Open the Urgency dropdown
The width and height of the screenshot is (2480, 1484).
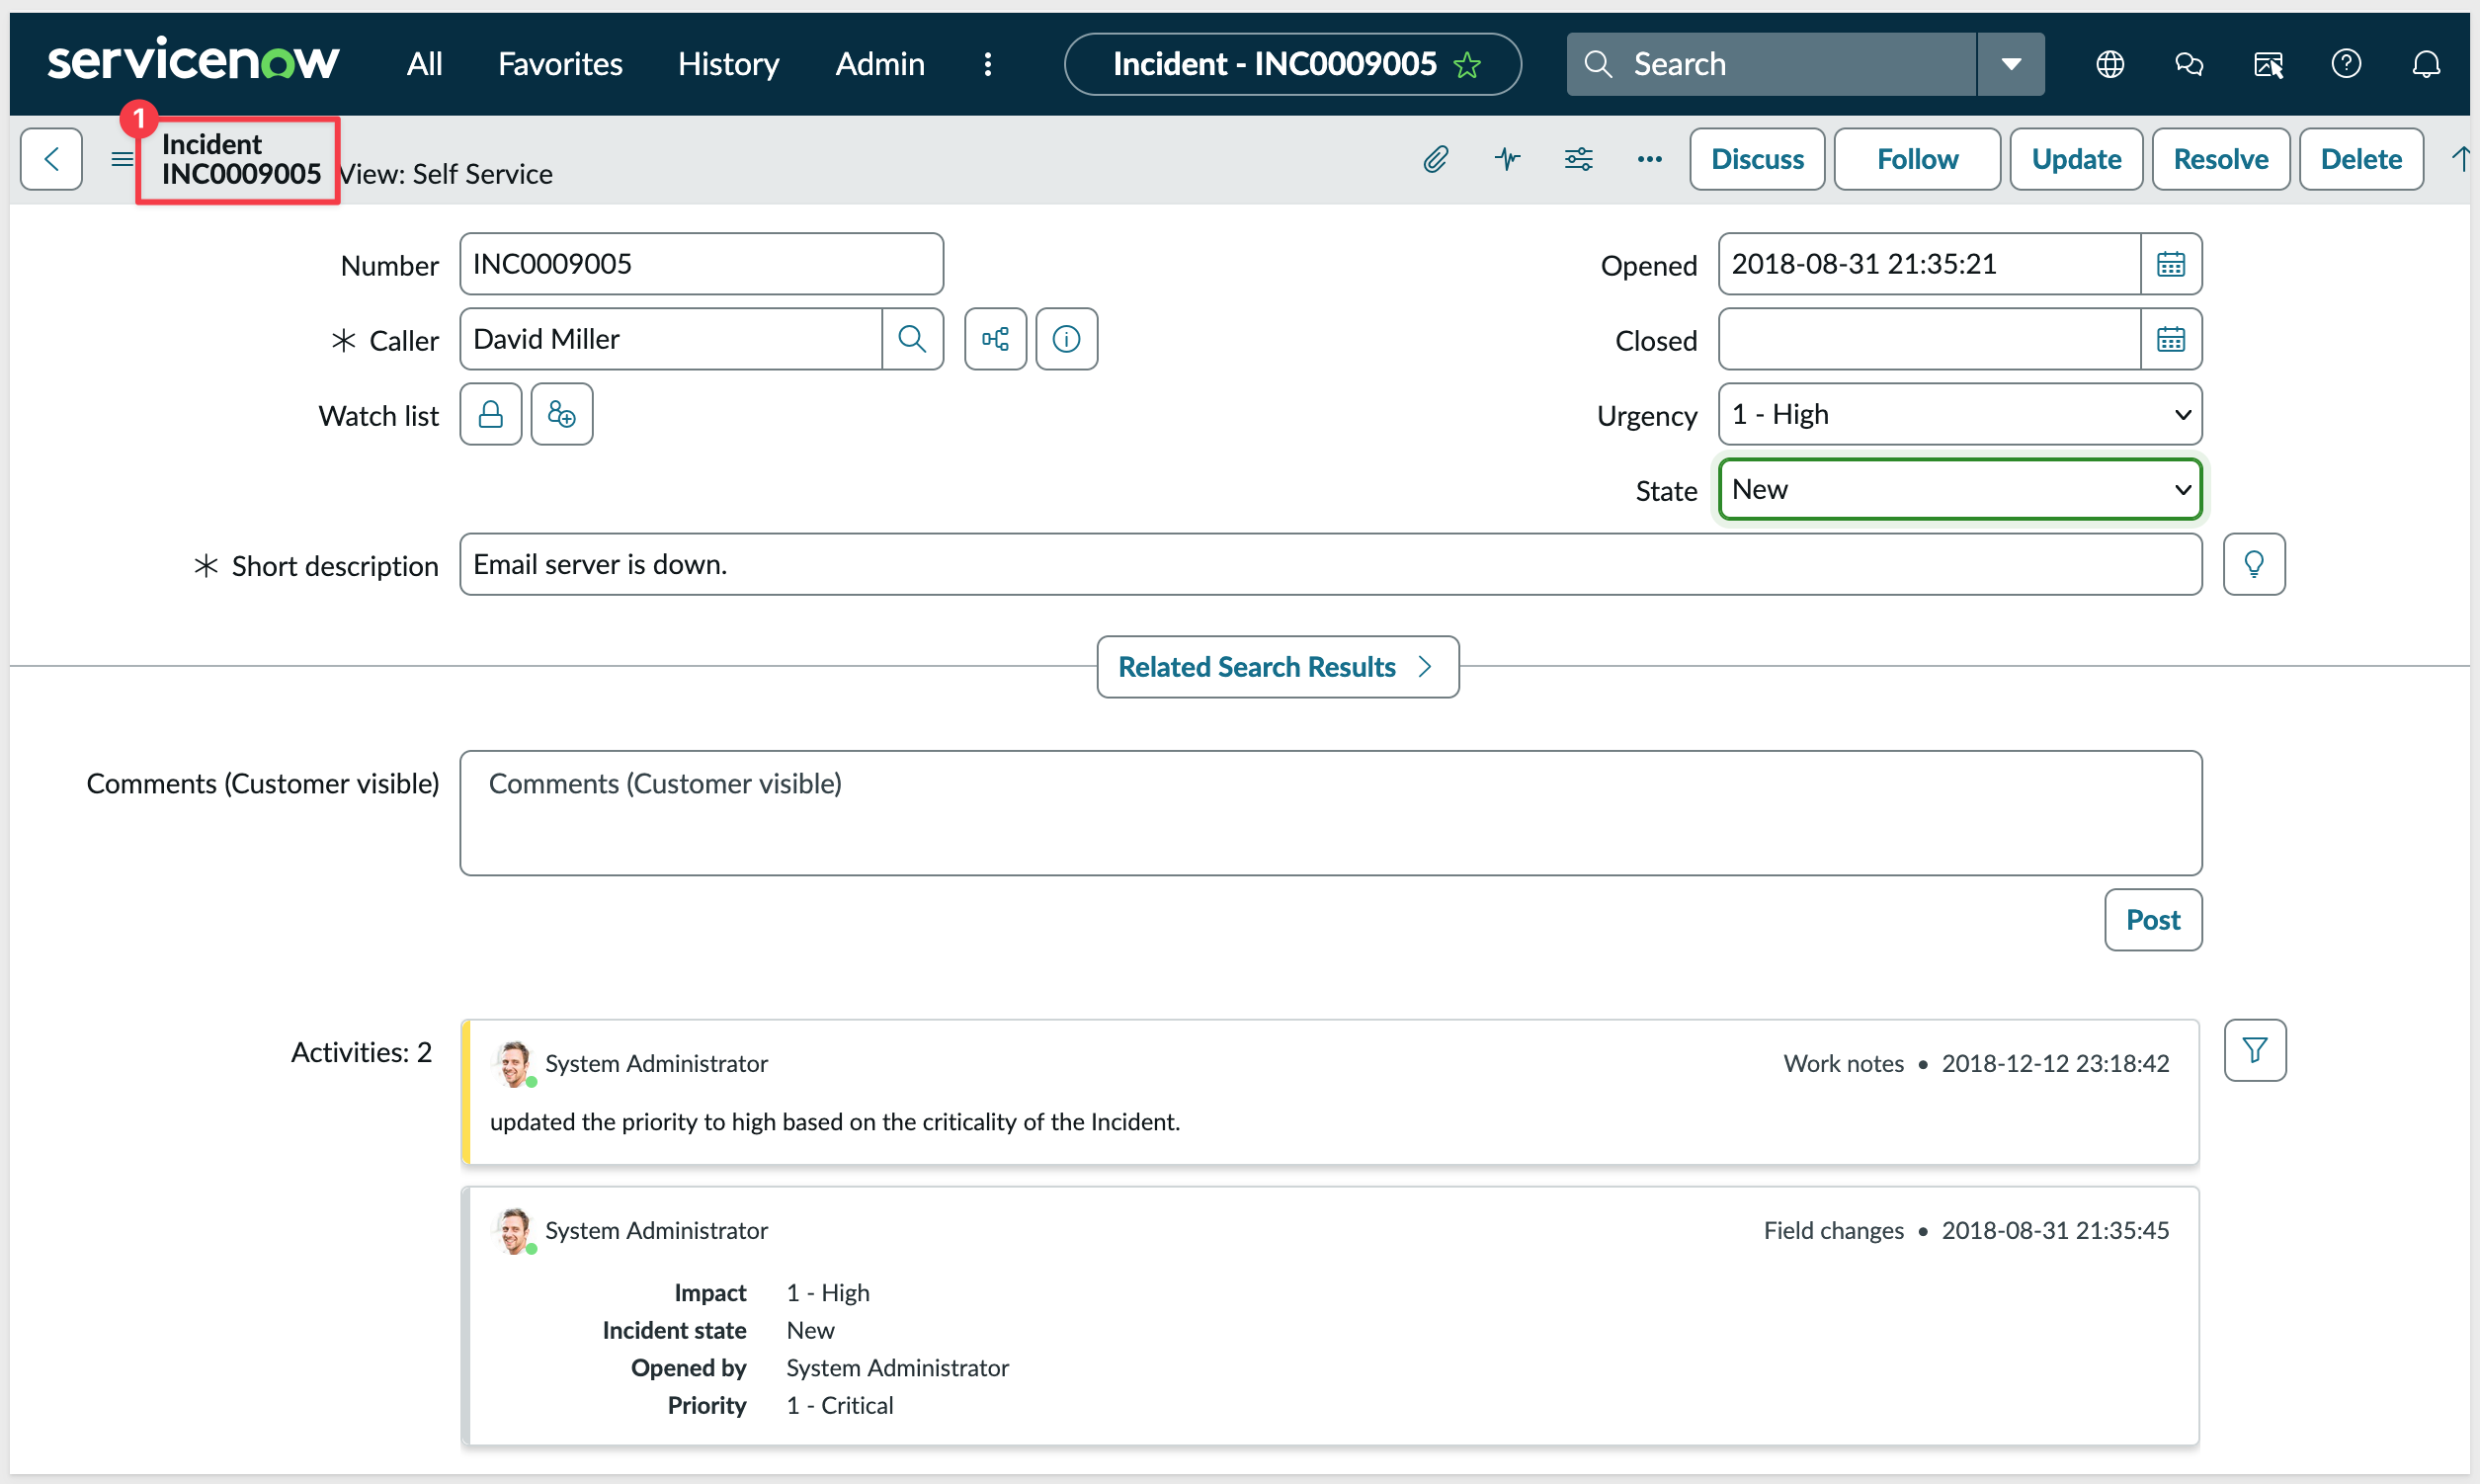(x=1959, y=414)
